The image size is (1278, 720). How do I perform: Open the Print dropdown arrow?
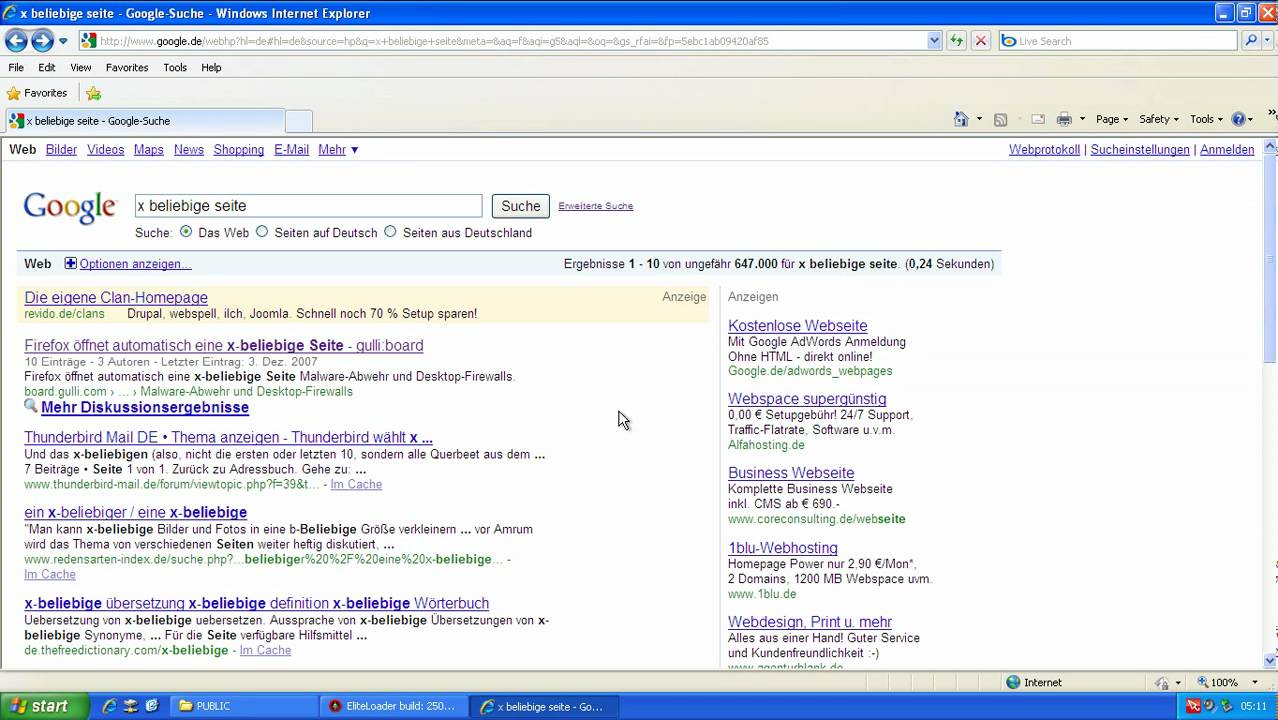1082,119
